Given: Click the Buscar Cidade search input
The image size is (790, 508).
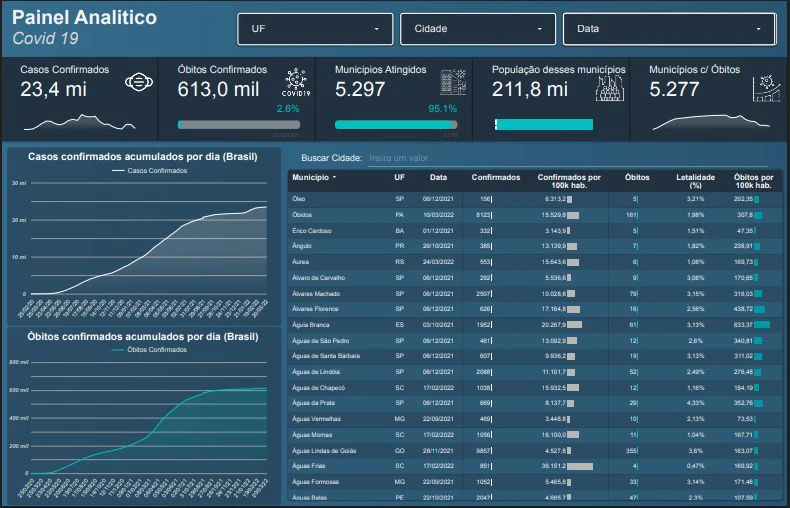Looking at the screenshot, I should [x=568, y=158].
